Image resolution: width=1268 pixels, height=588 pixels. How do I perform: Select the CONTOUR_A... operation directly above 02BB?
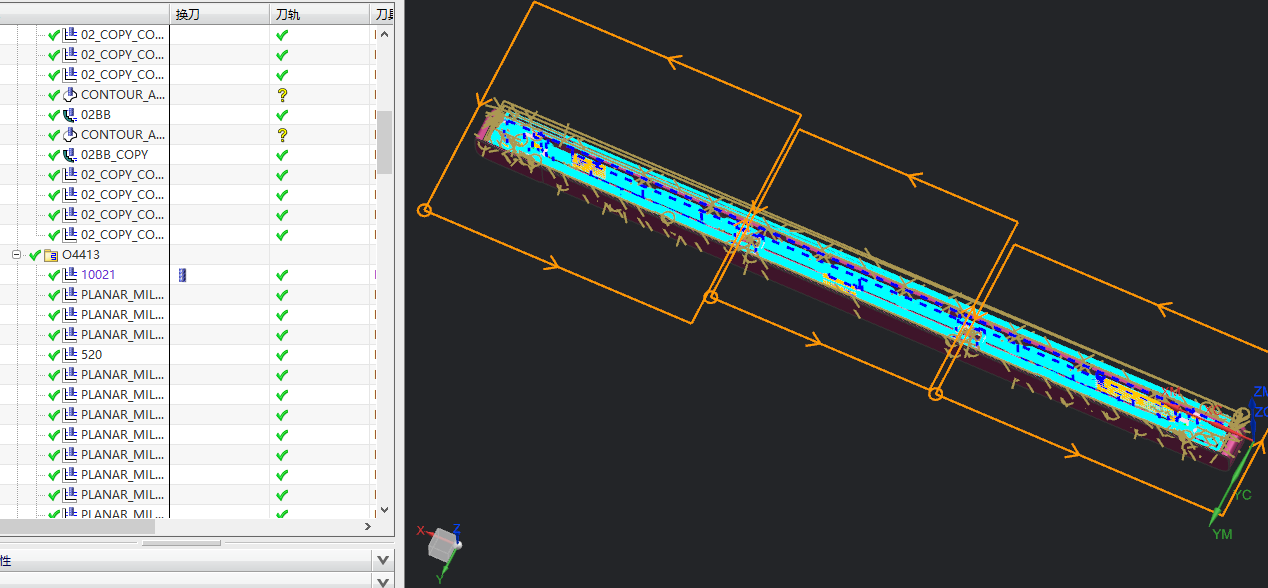point(123,95)
